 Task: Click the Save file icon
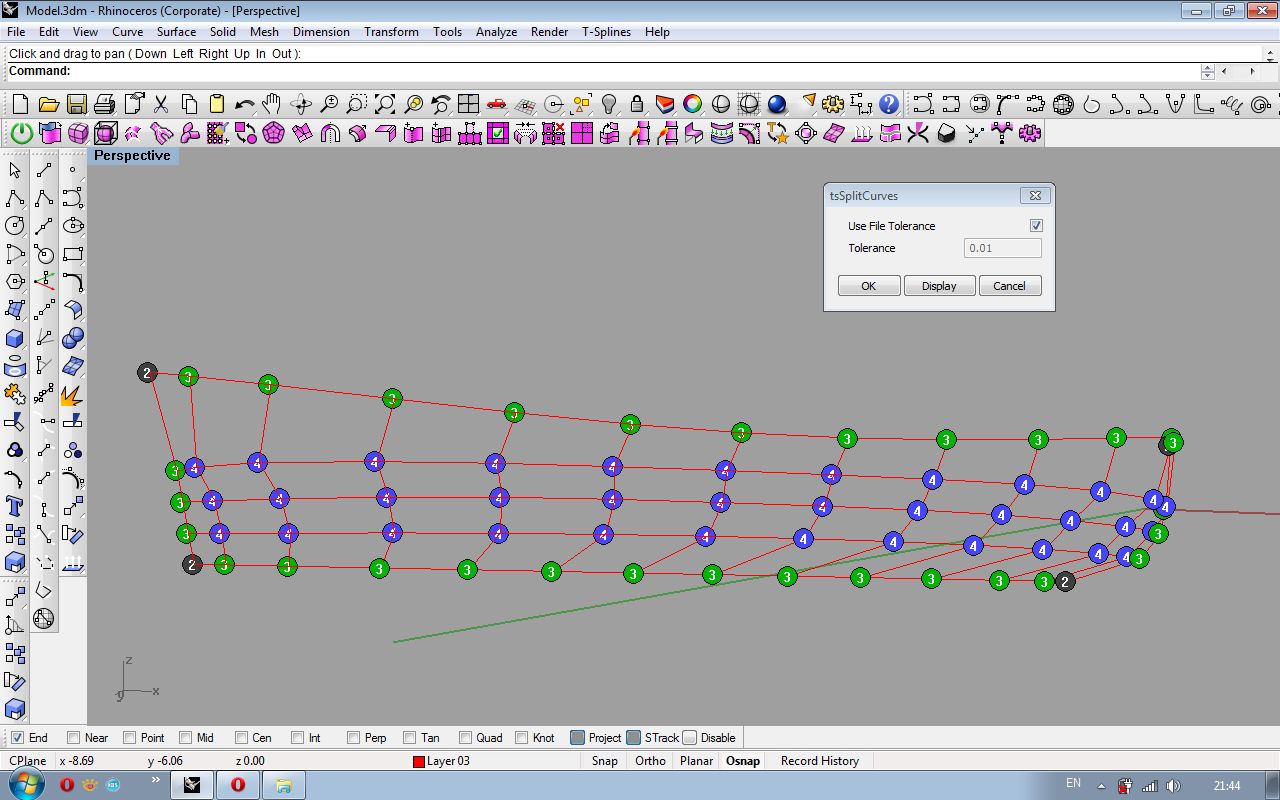tap(76, 104)
